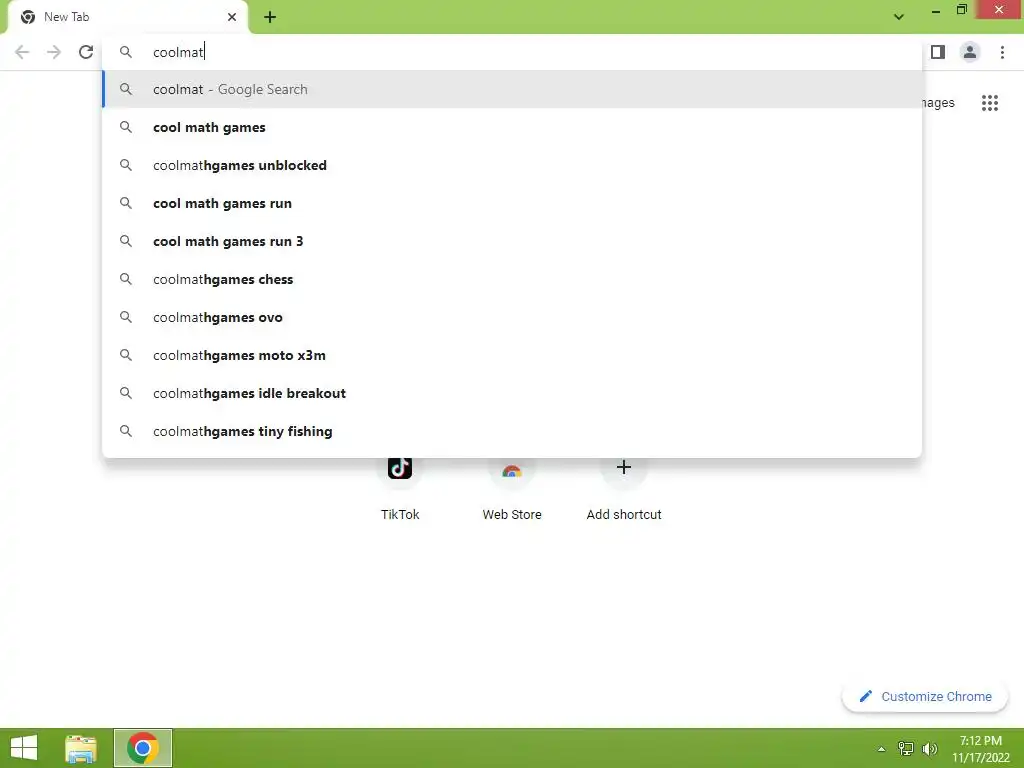Select the New Tab tab
The width and height of the screenshot is (1024, 768).
[x=127, y=18]
